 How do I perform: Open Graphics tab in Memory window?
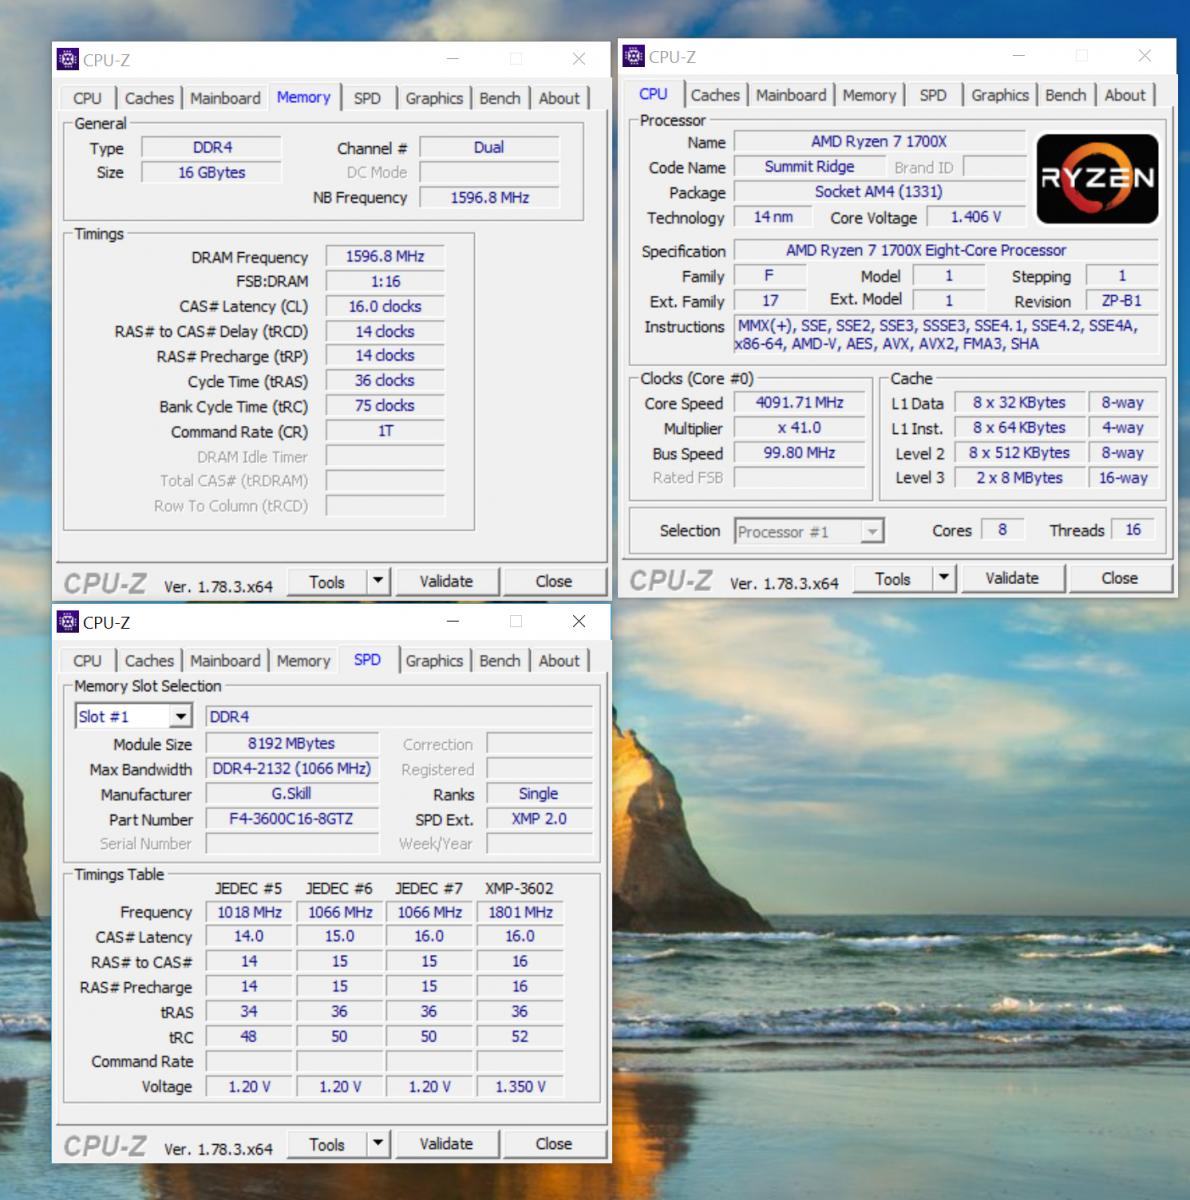[x=434, y=98]
